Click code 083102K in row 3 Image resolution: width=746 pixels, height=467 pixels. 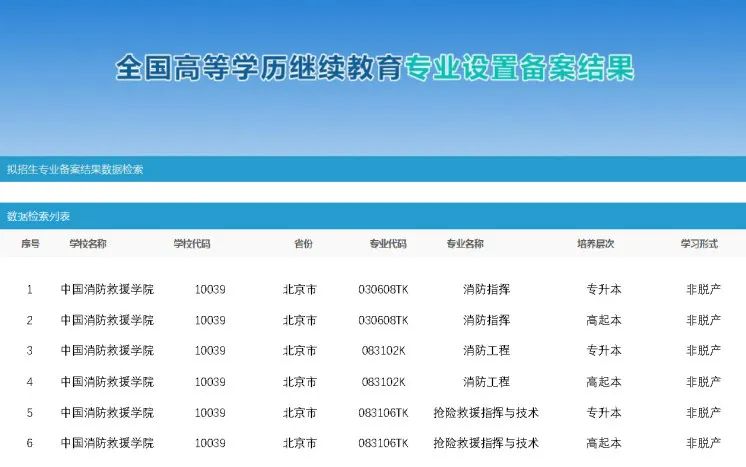coord(383,351)
